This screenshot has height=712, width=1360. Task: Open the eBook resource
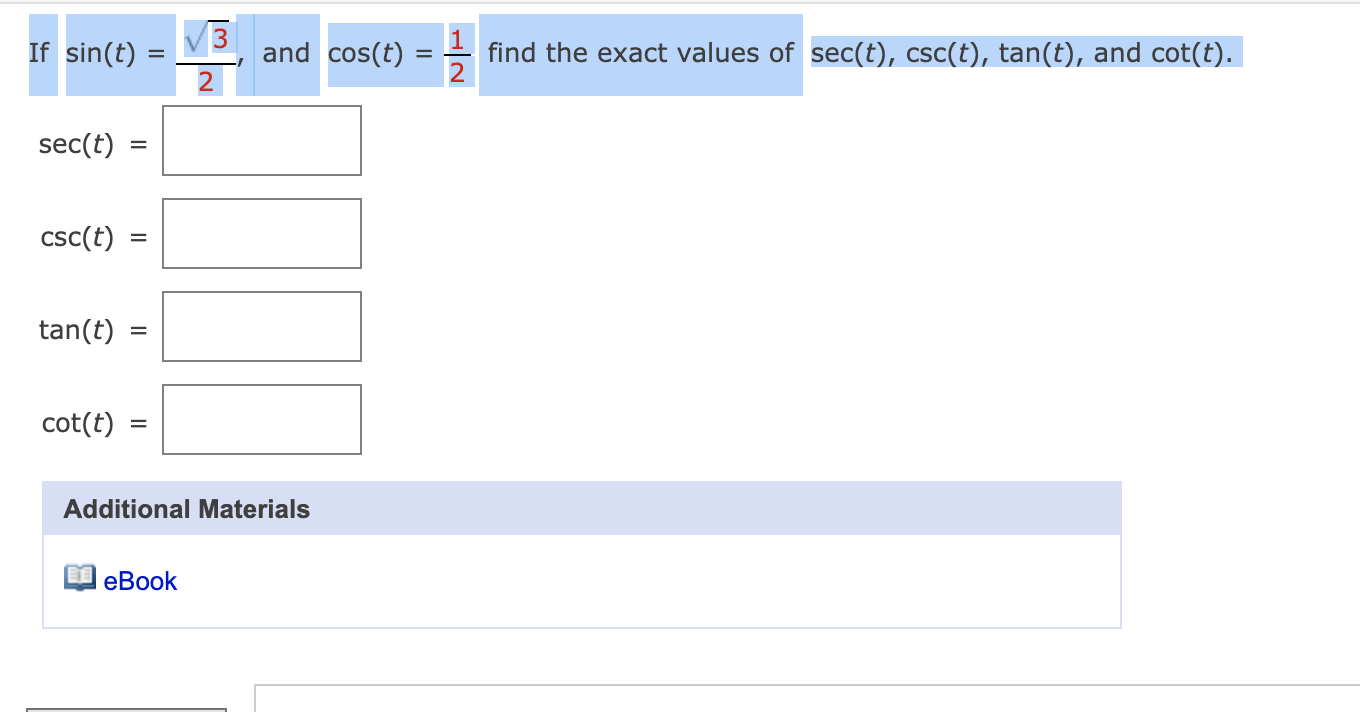pos(140,581)
